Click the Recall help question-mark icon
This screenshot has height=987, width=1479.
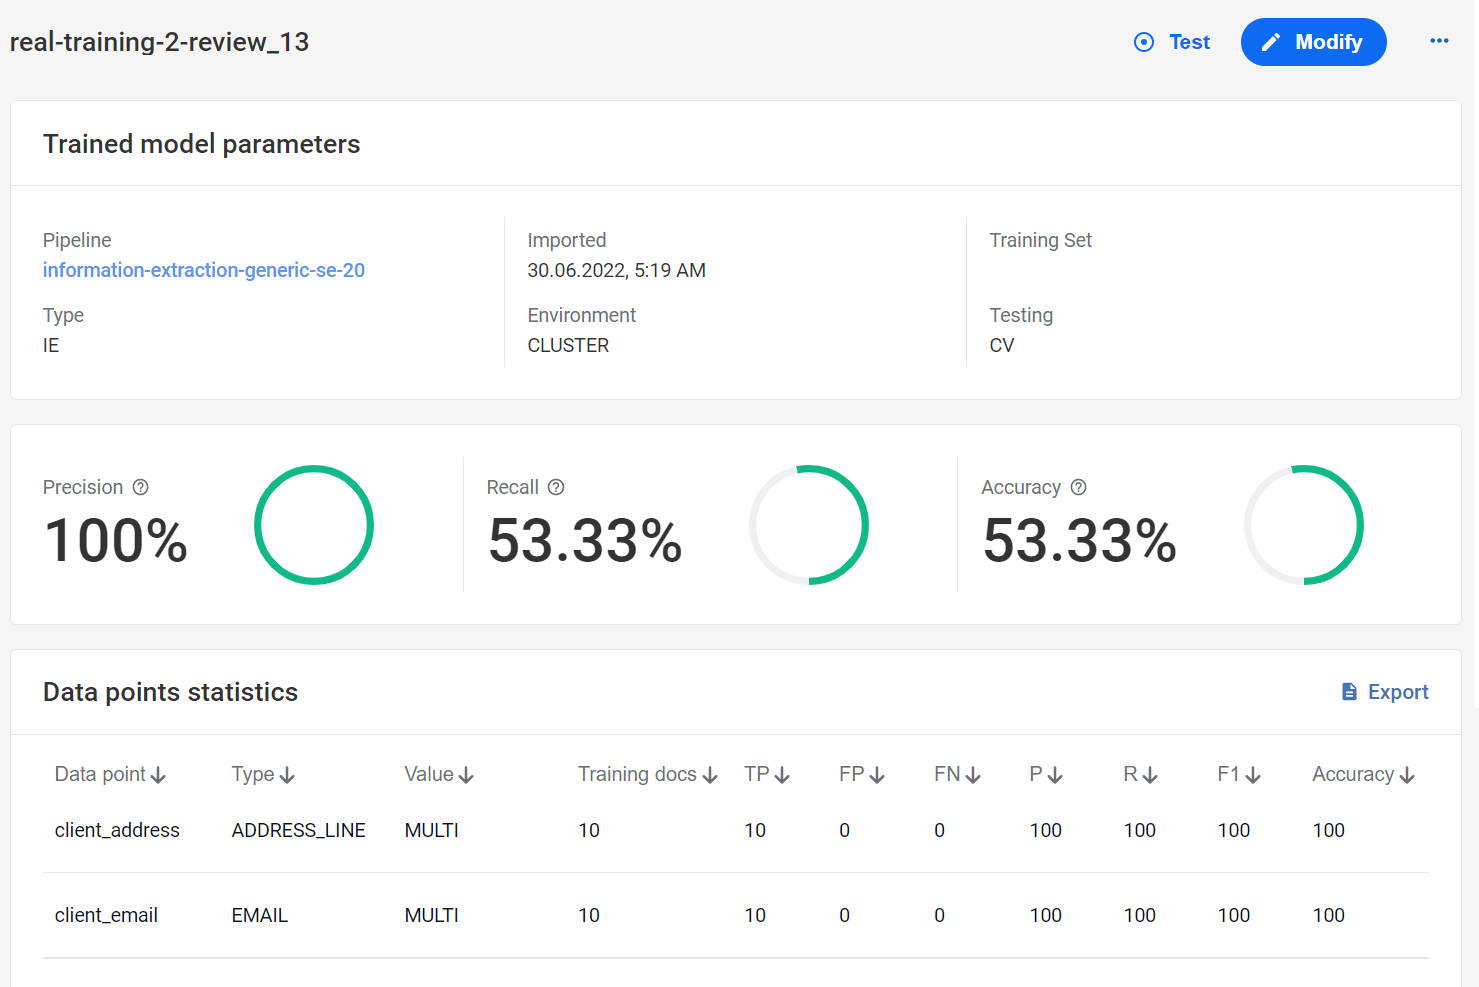click(556, 487)
